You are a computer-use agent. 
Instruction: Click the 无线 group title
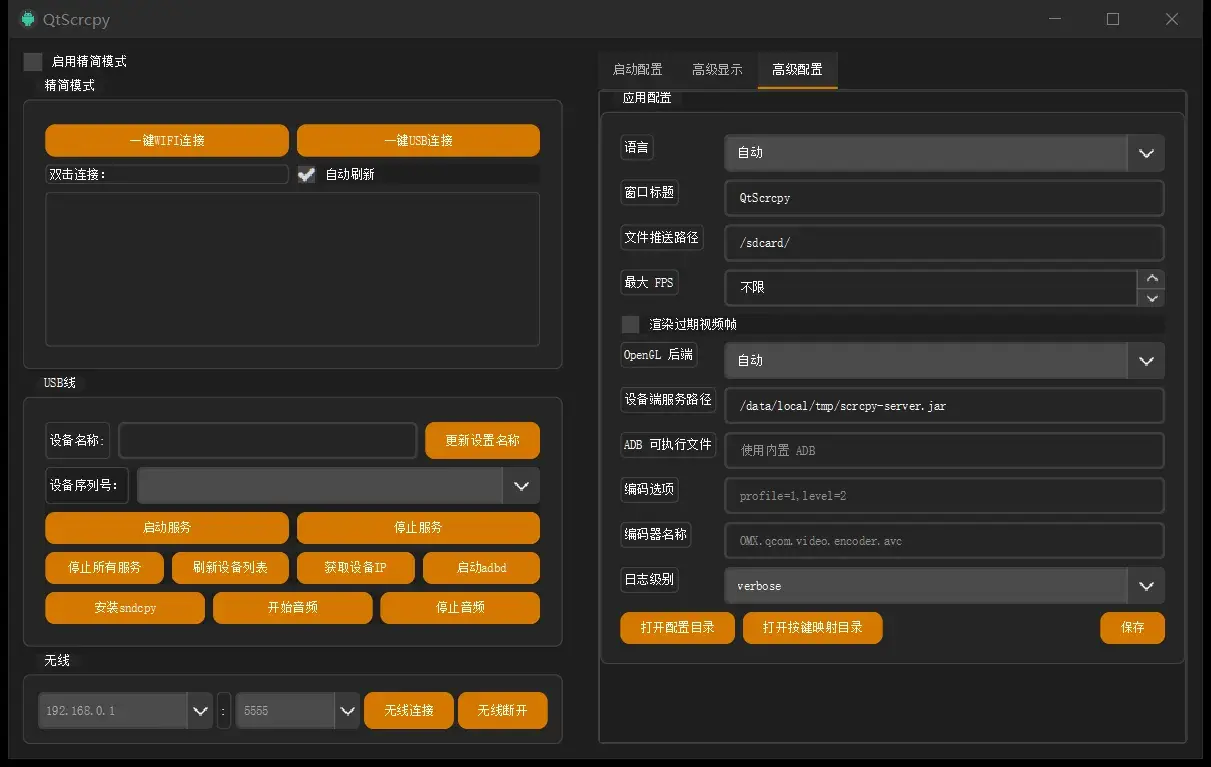coord(57,661)
